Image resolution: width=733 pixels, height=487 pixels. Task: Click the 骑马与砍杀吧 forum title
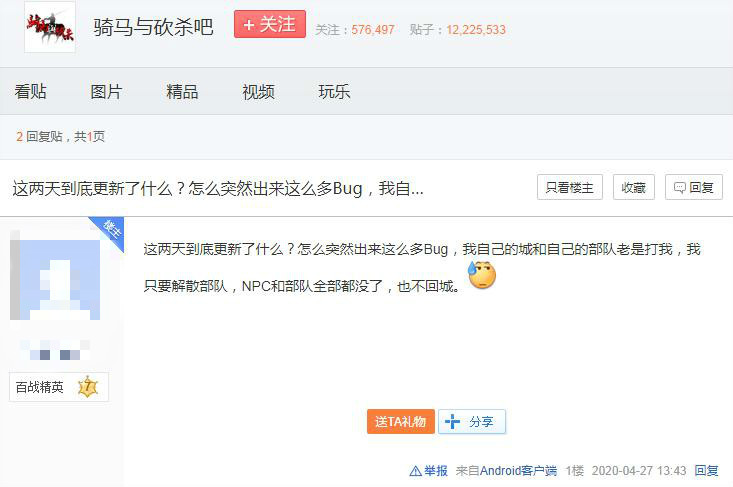153,27
